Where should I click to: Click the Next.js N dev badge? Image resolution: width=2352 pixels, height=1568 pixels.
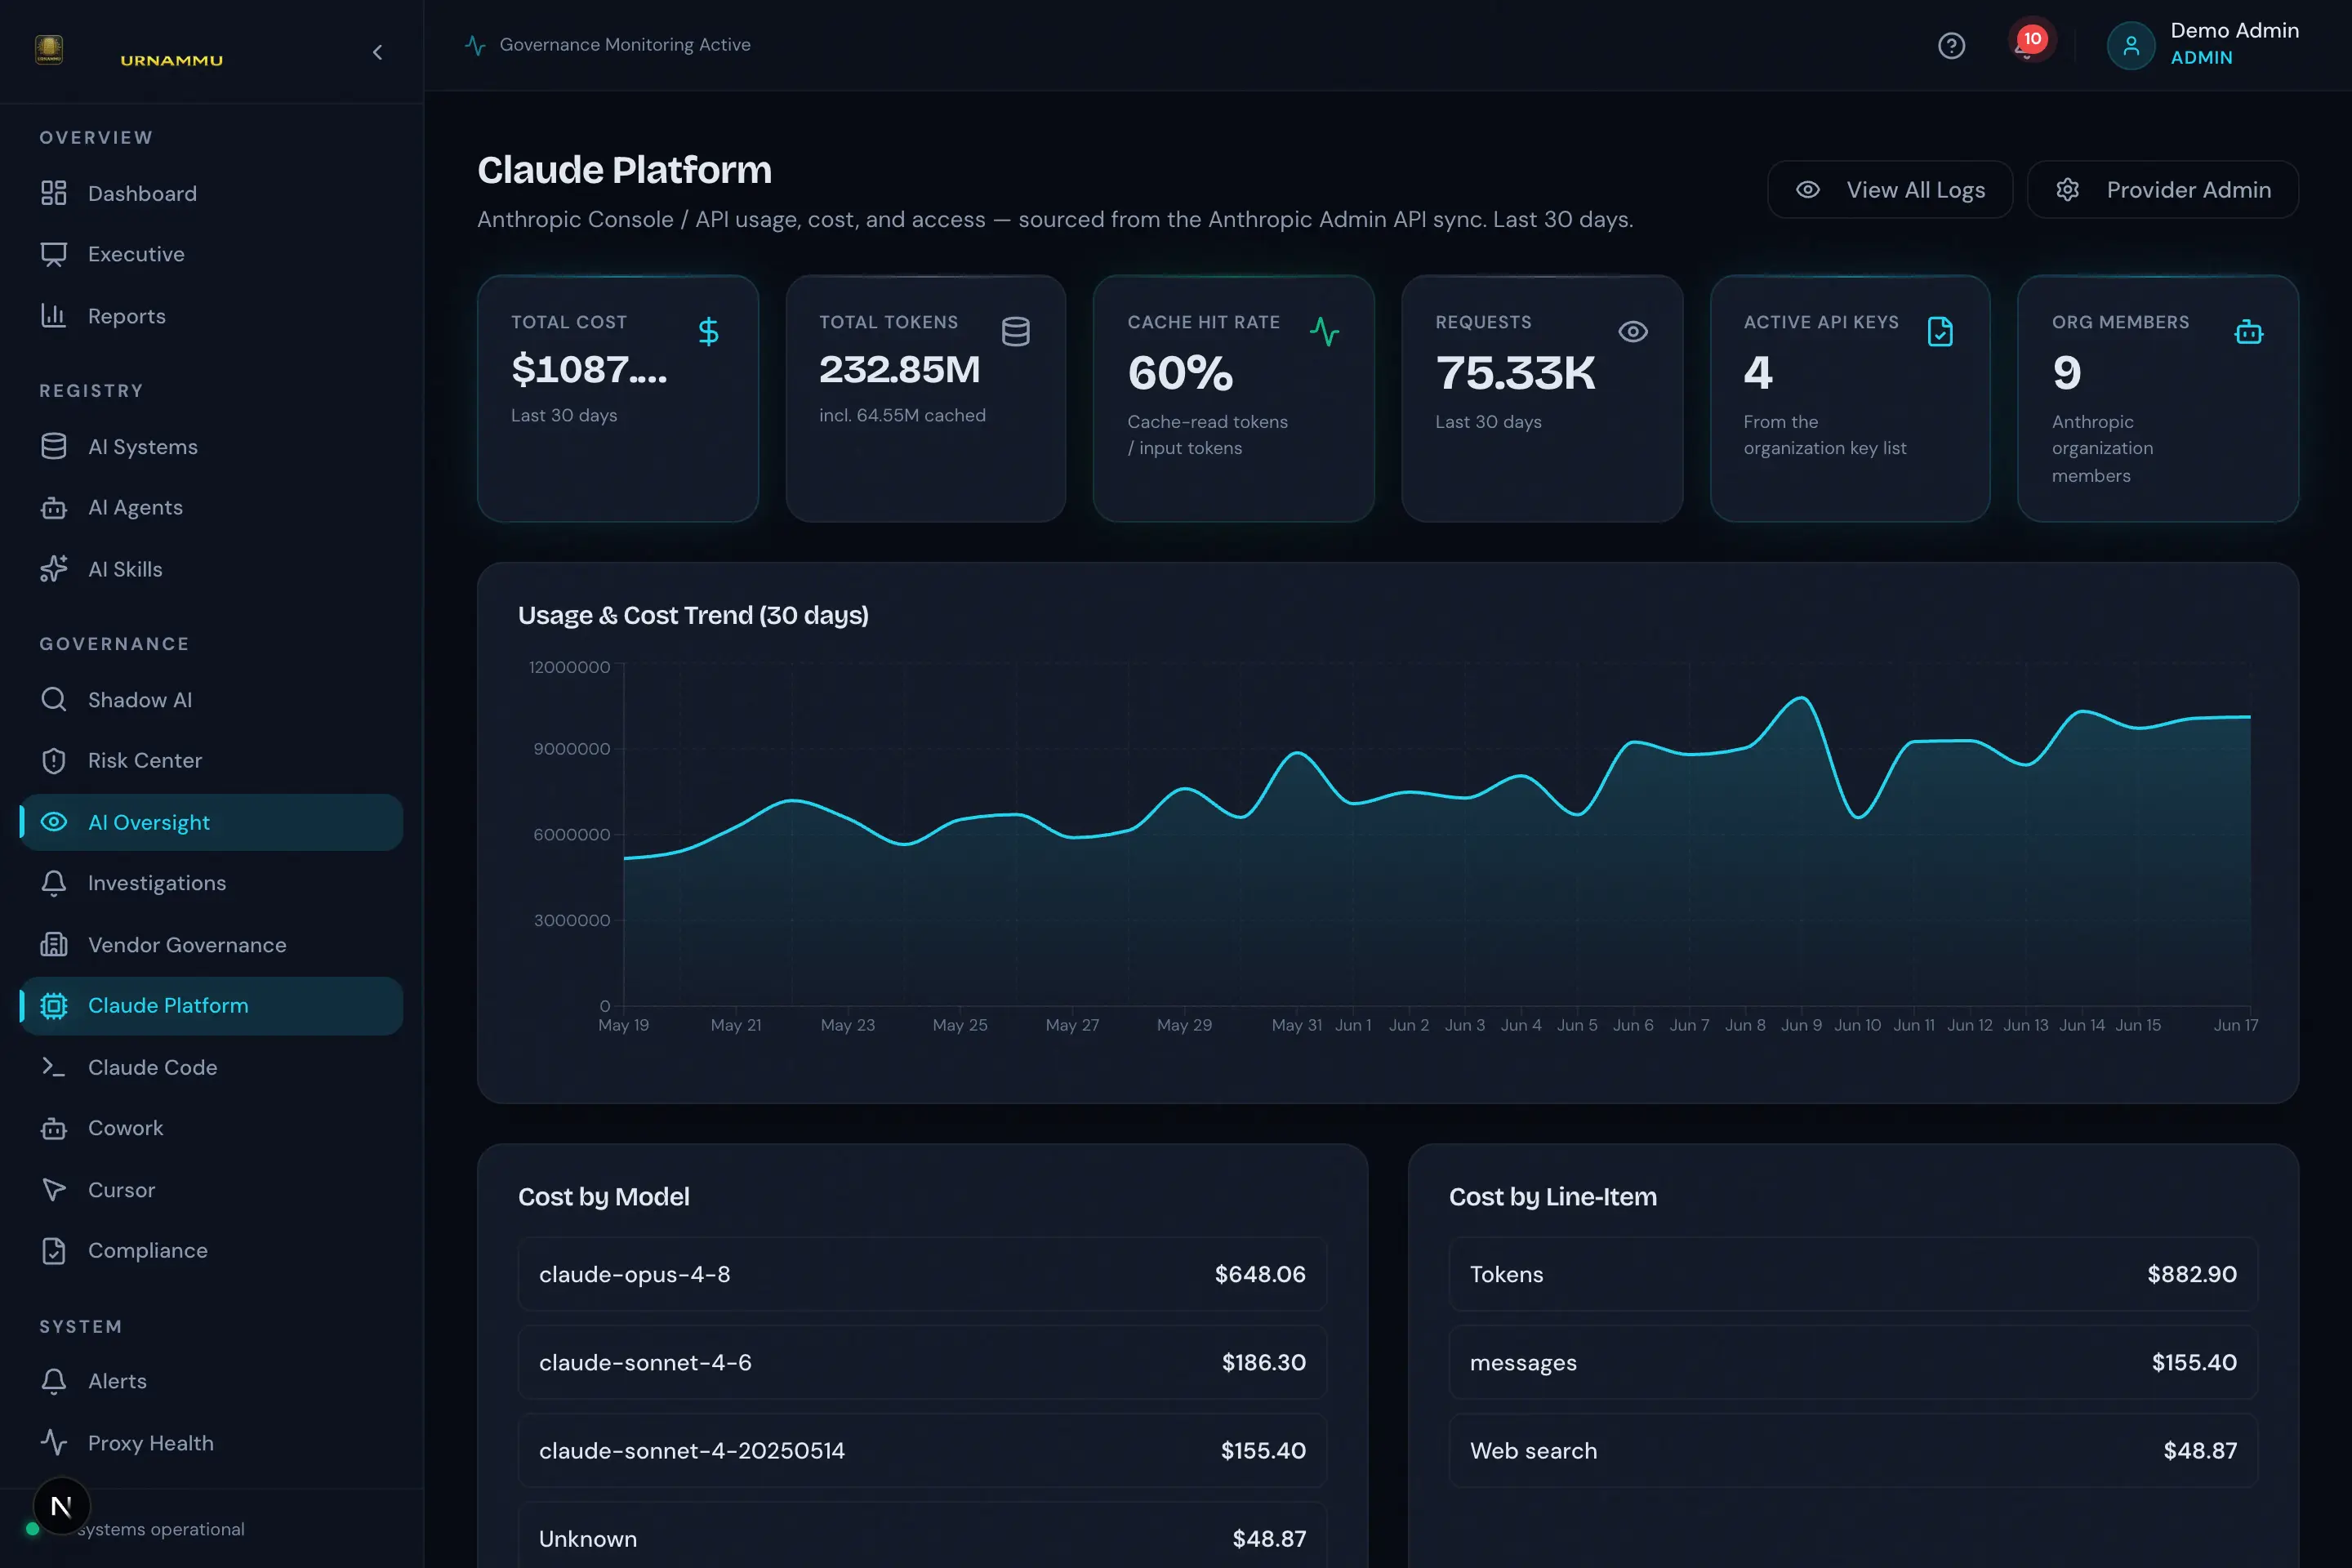click(61, 1506)
